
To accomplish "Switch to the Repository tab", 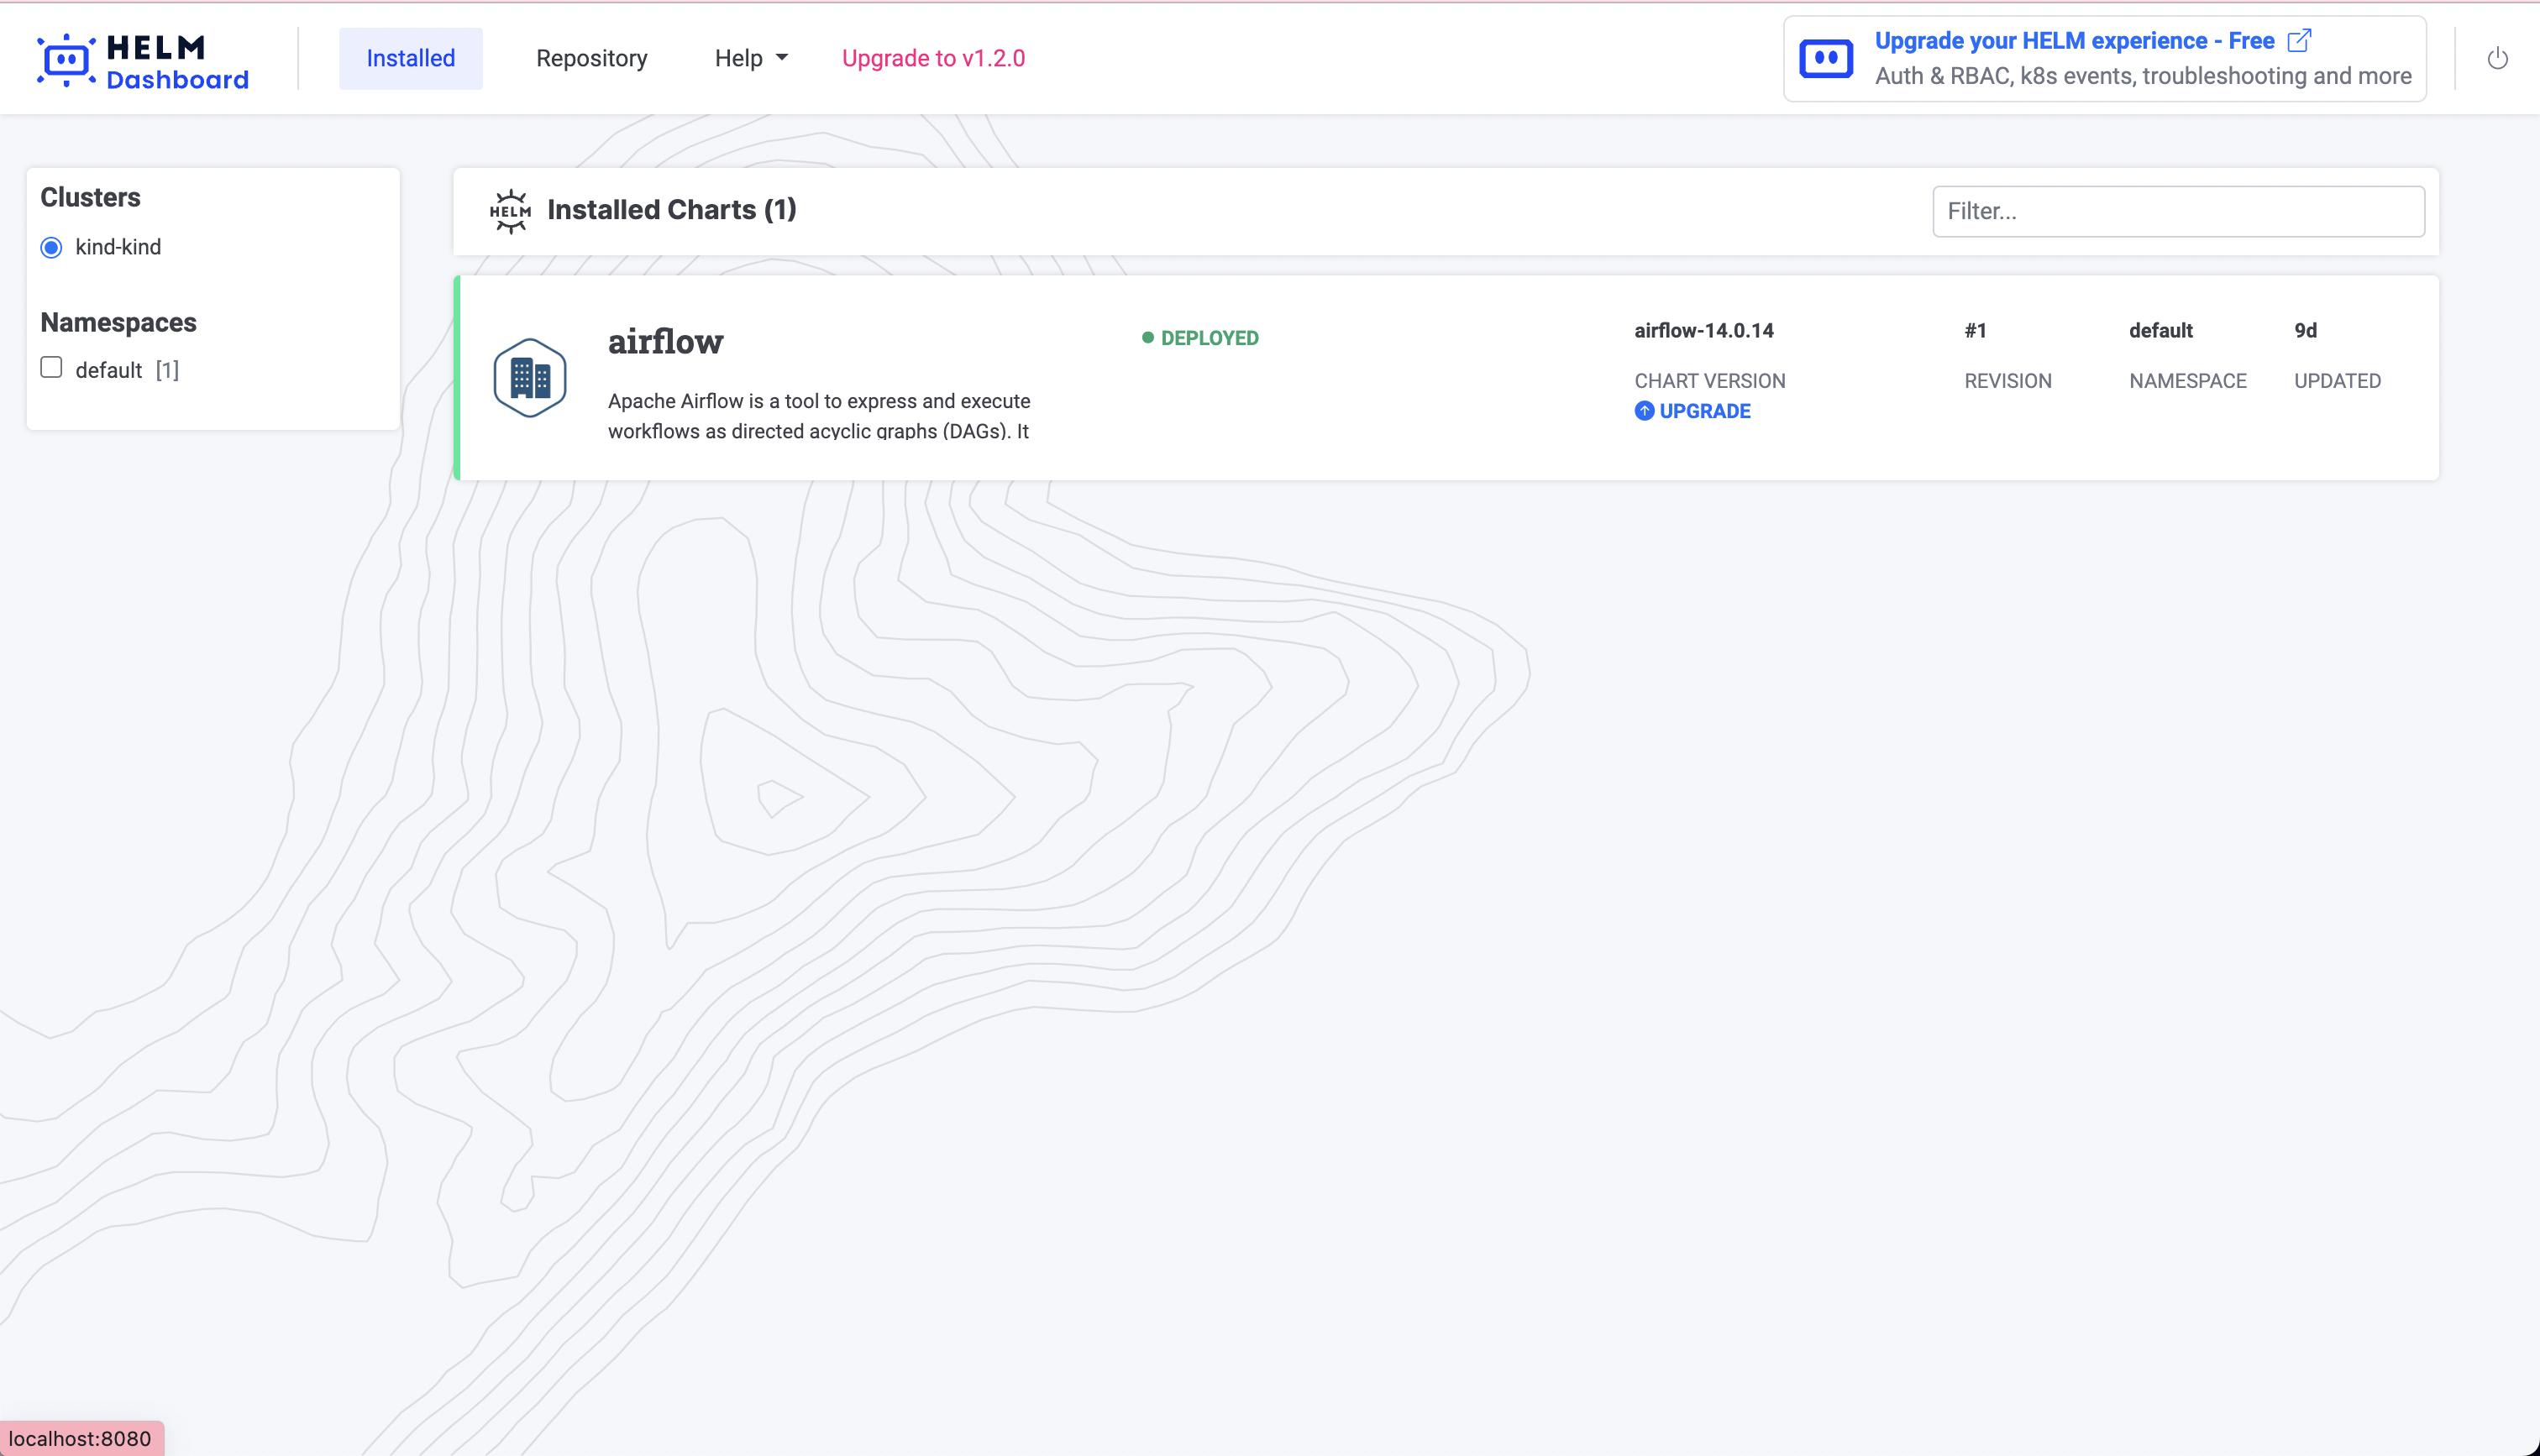I will pyautogui.click(x=591, y=57).
